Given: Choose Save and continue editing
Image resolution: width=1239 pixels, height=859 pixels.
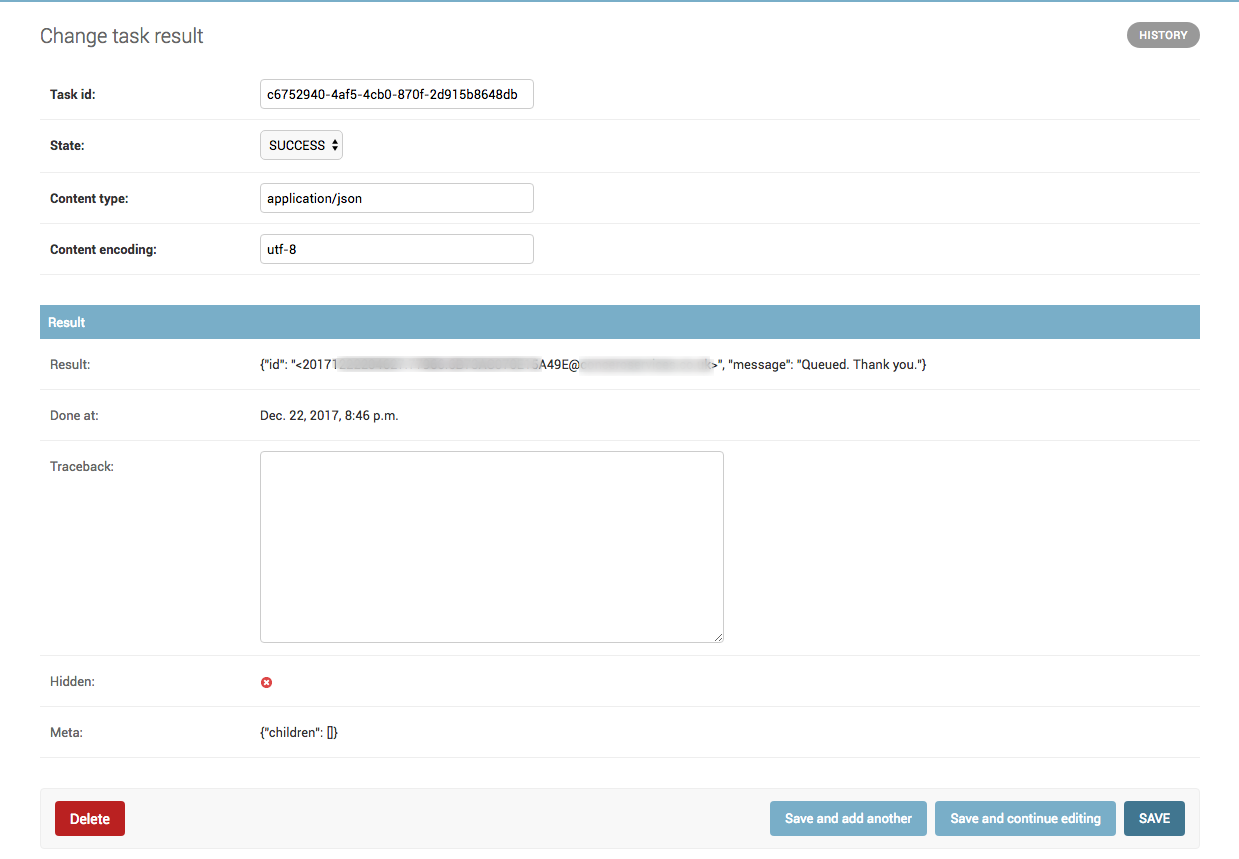Looking at the screenshot, I should [1024, 818].
